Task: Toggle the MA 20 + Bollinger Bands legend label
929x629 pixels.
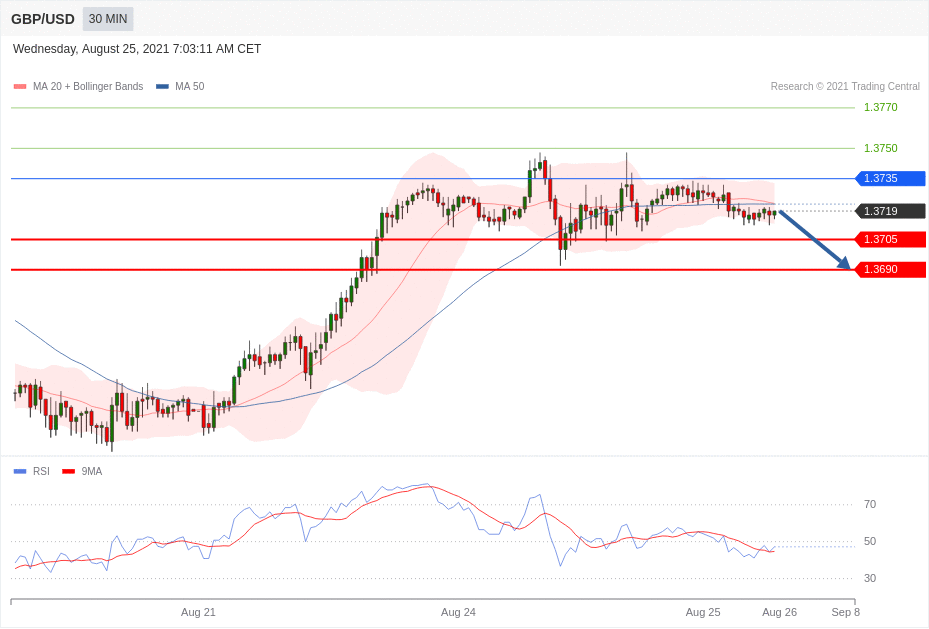Action: coord(88,86)
